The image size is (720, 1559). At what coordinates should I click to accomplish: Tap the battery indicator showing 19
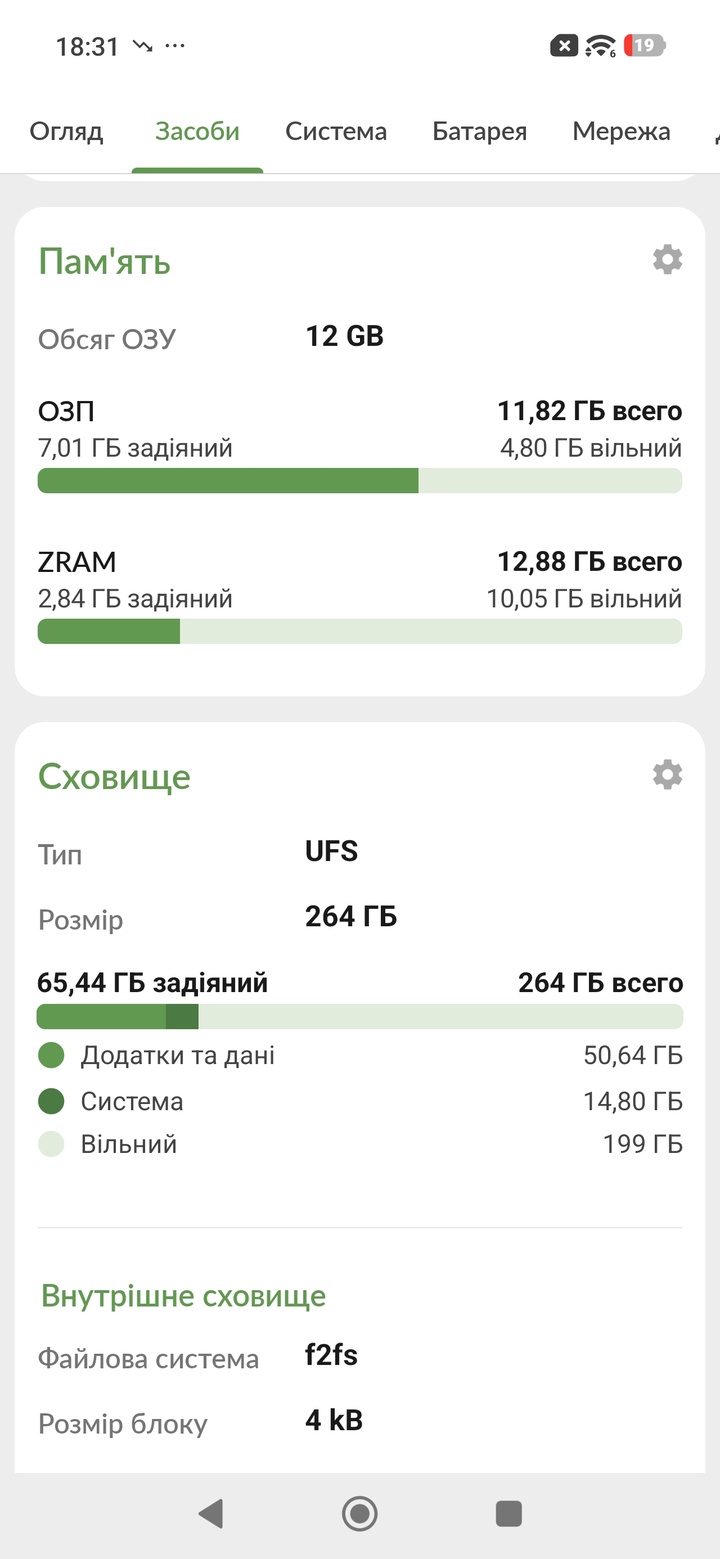[644, 46]
